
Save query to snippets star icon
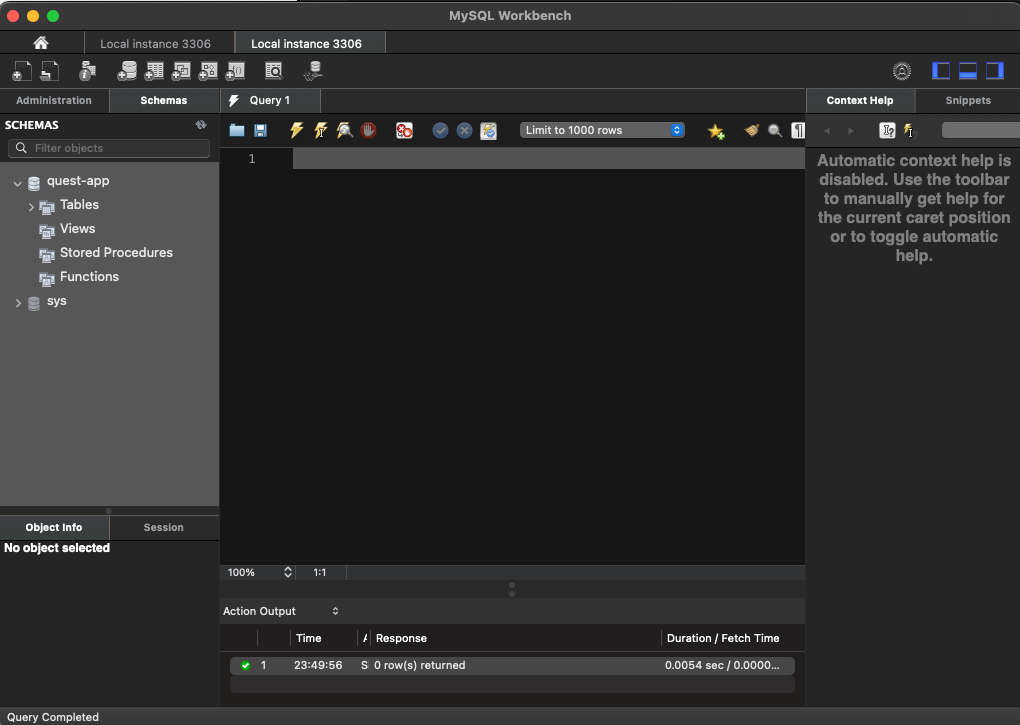point(716,131)
